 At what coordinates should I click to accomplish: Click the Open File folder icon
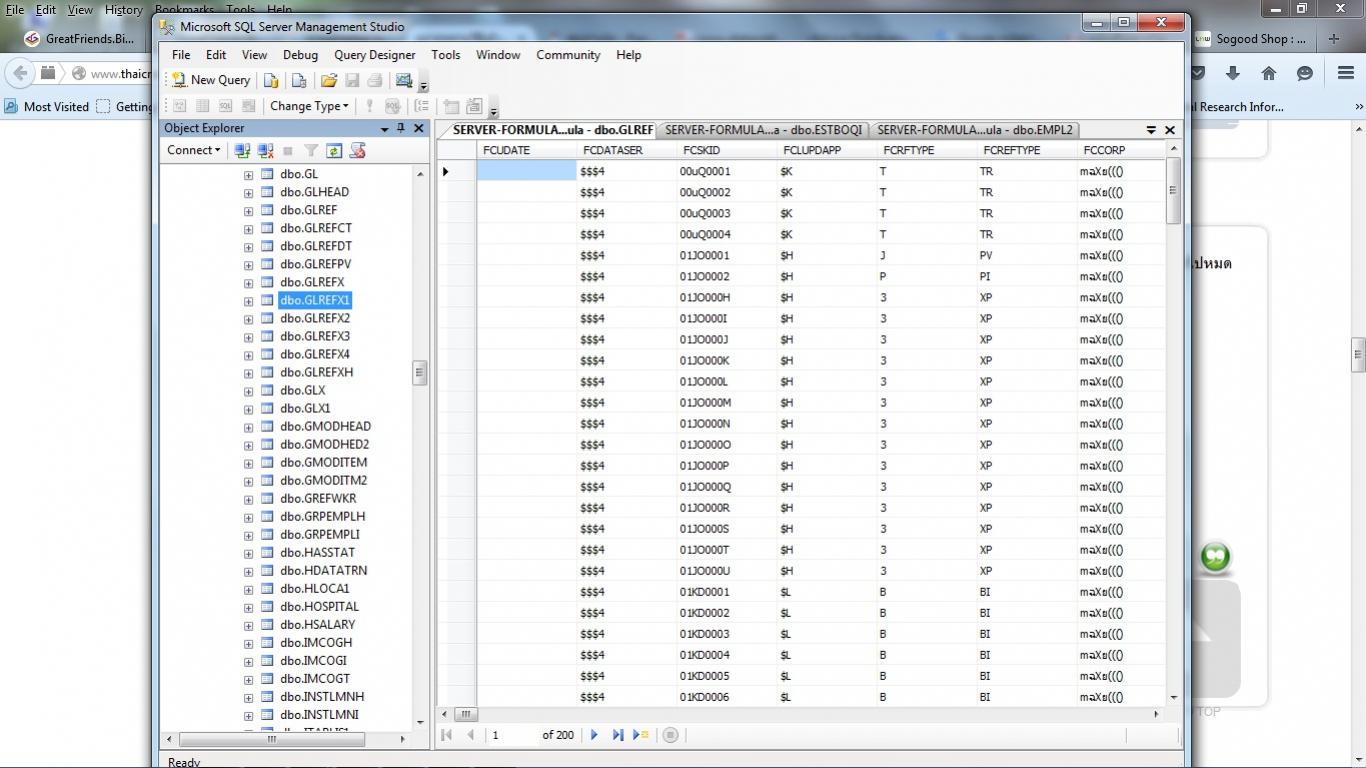[x=328, y=80]
